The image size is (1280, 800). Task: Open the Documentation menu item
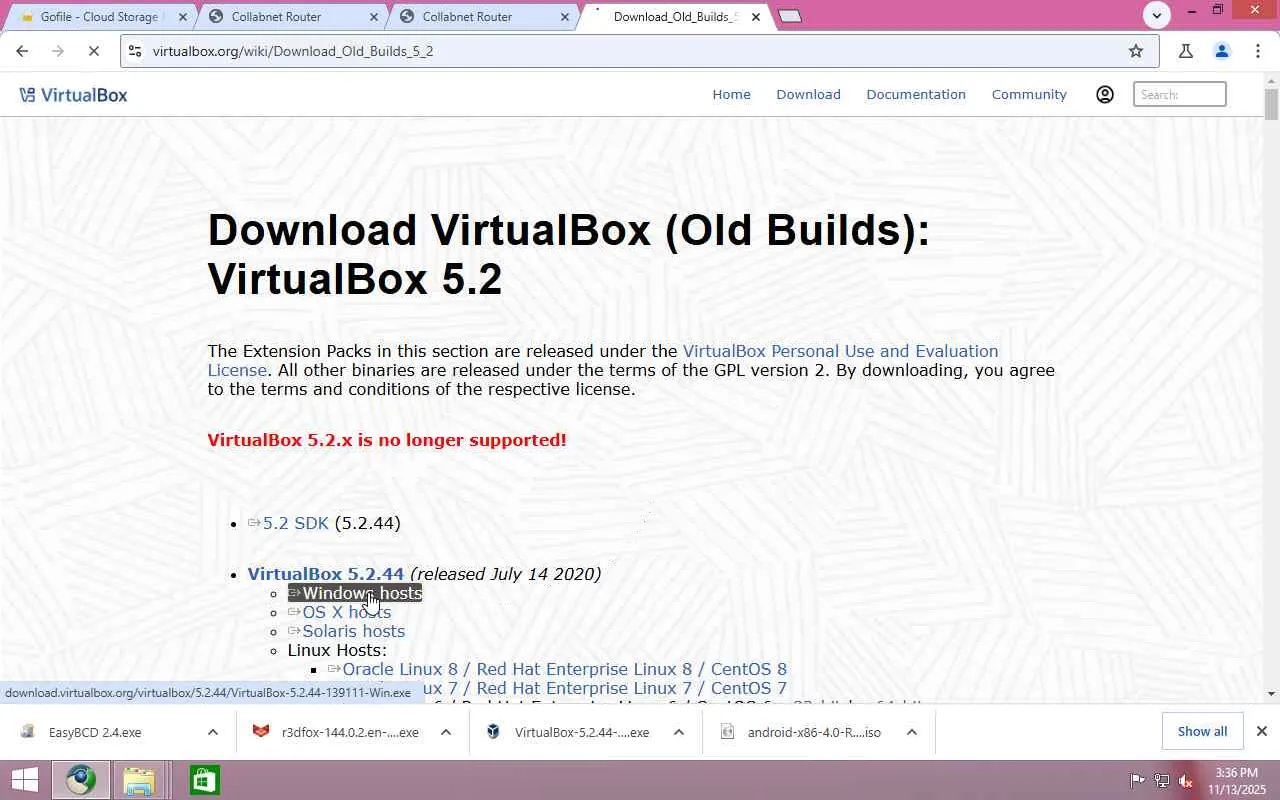click(916, 94)
